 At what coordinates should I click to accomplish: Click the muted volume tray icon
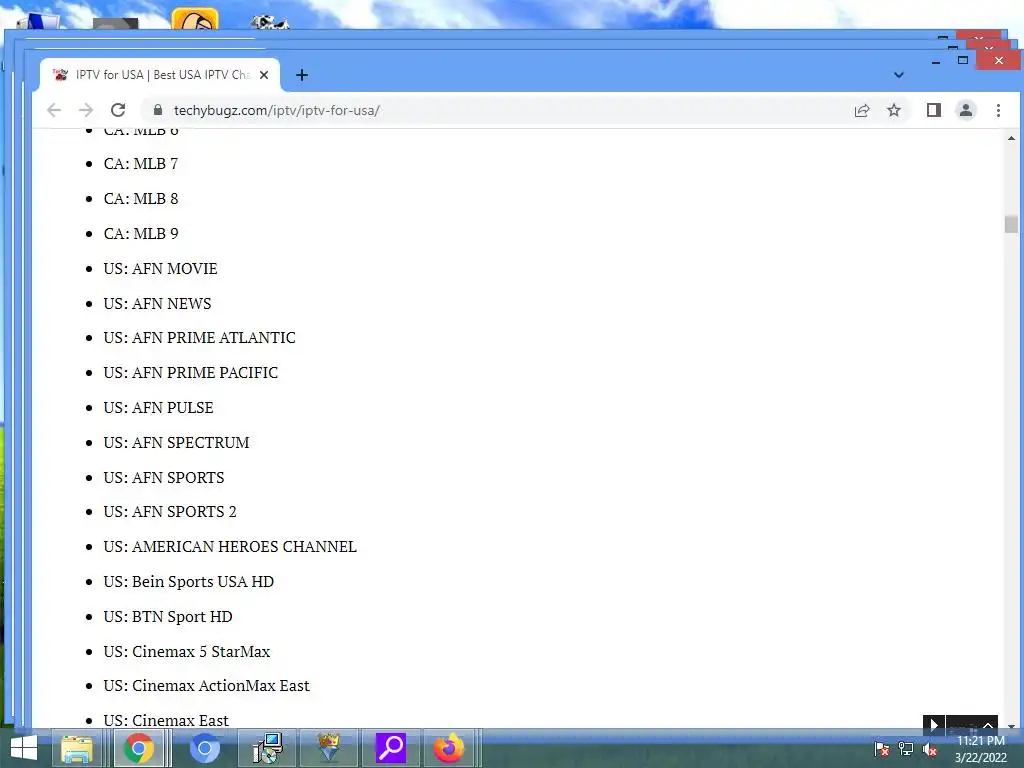pos(930,749)
